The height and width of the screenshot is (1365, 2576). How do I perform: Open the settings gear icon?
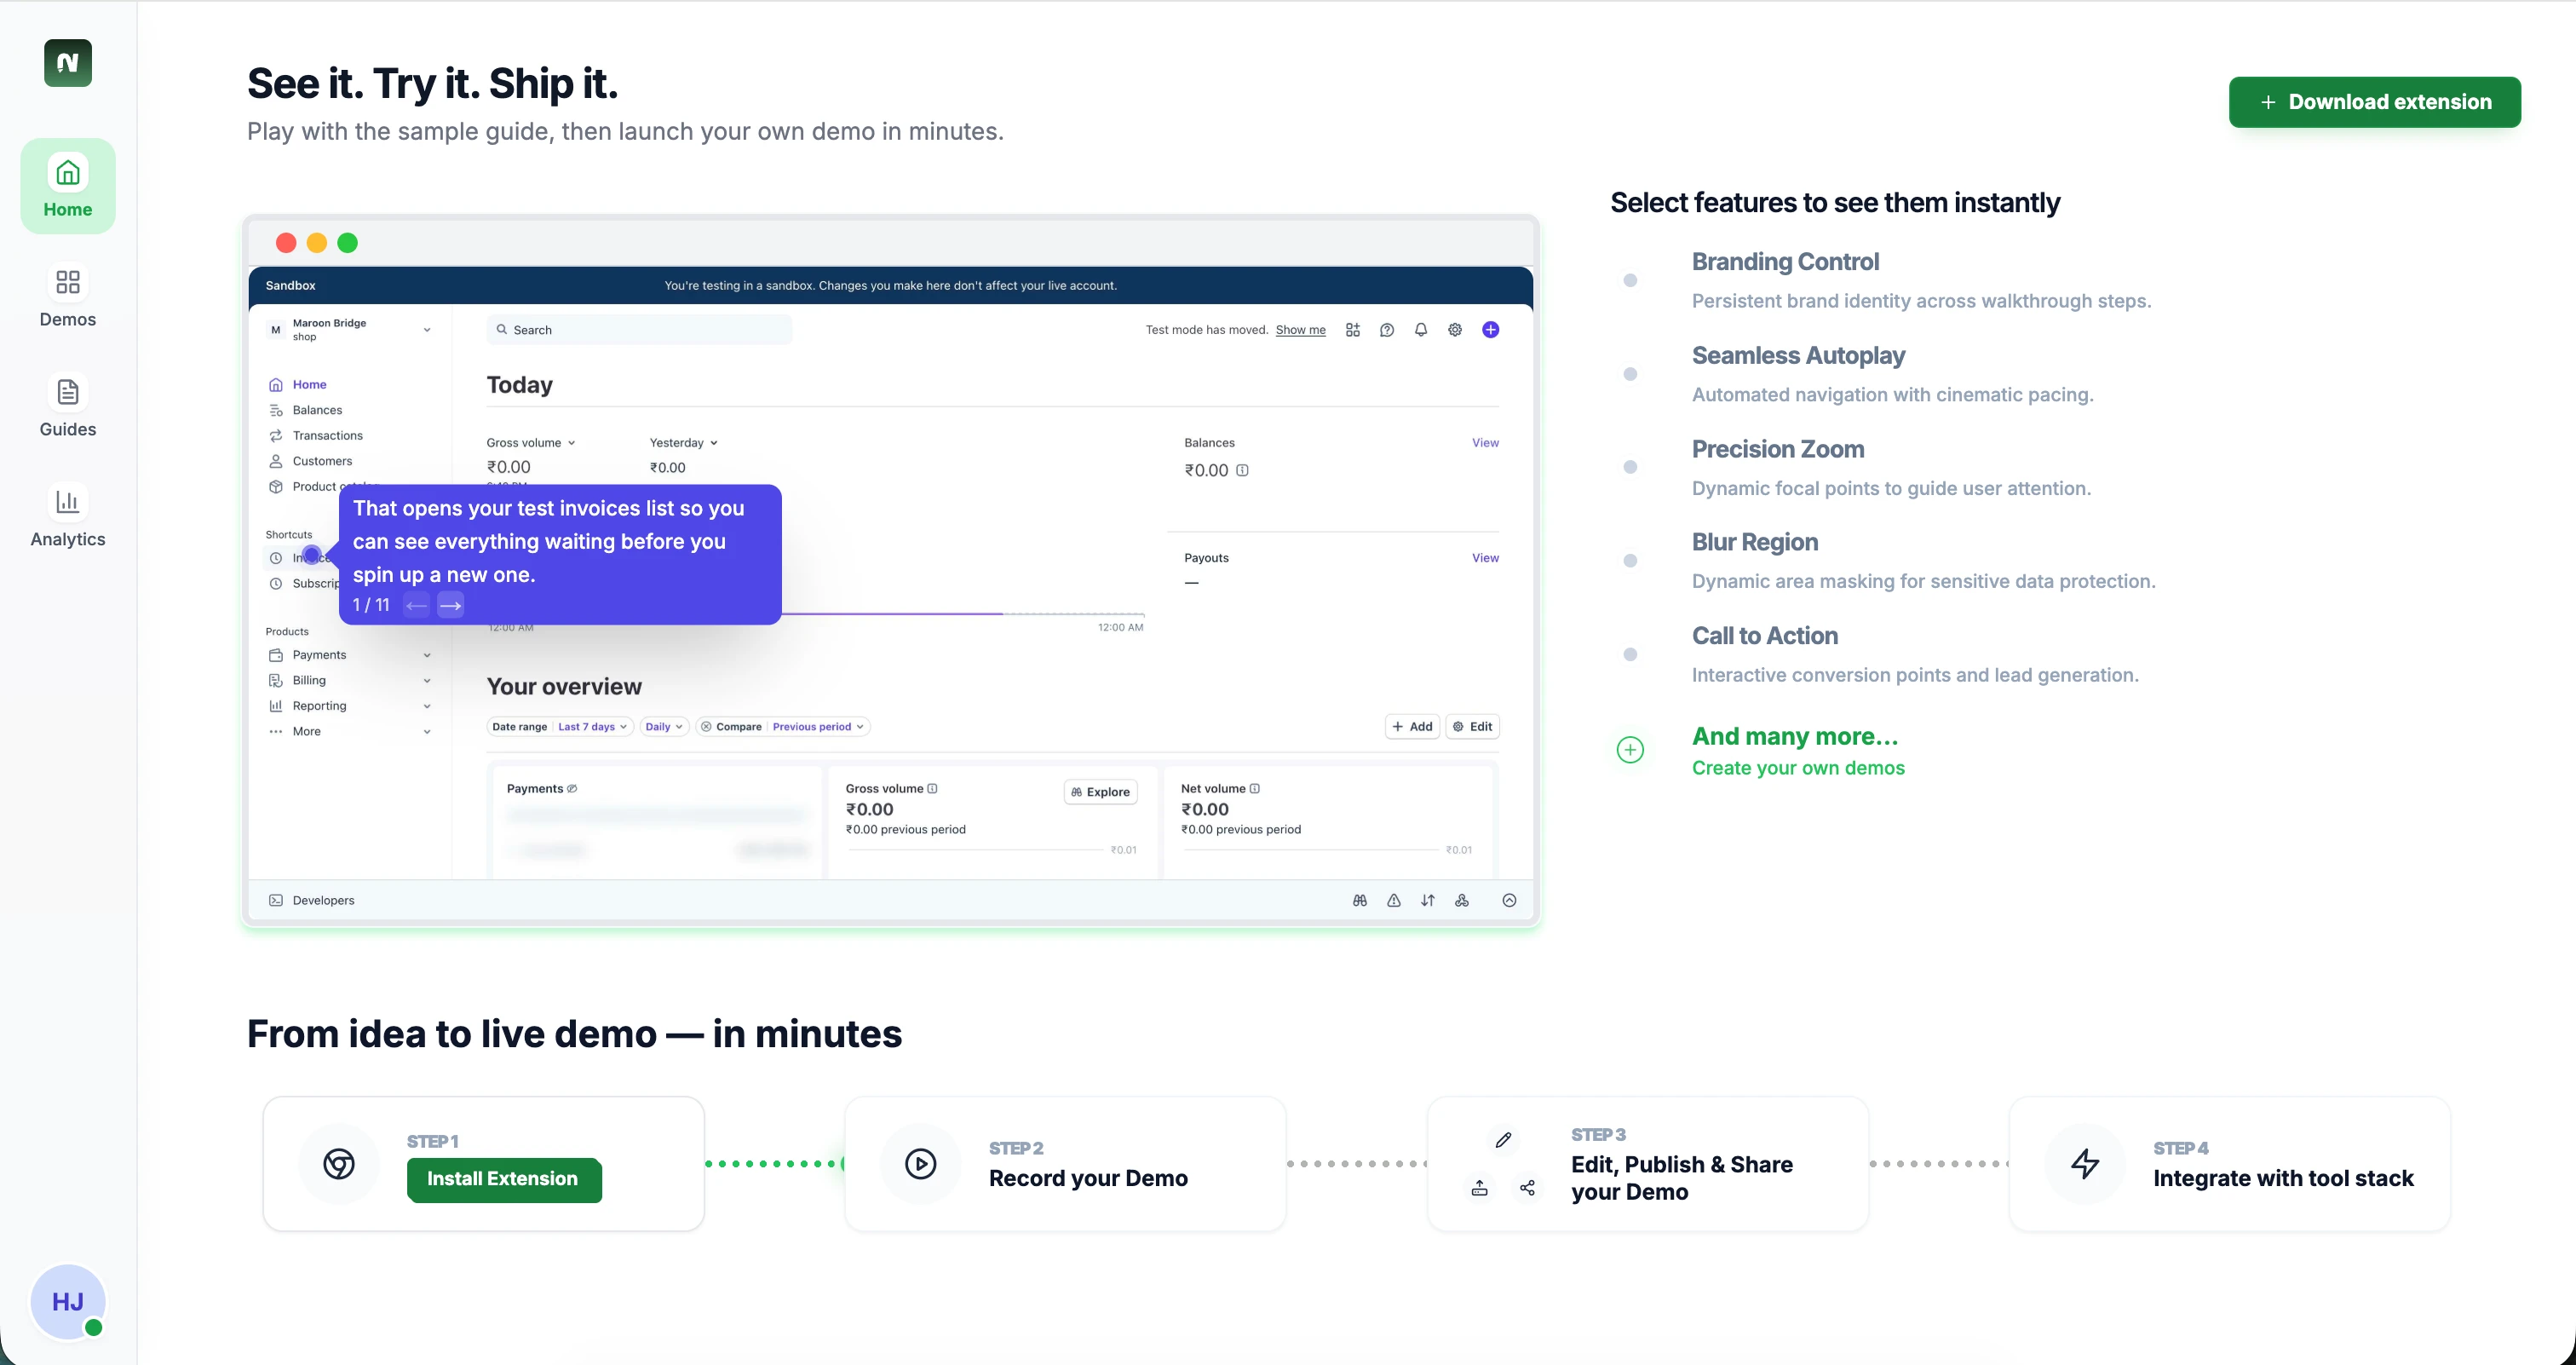[1454, 330]
